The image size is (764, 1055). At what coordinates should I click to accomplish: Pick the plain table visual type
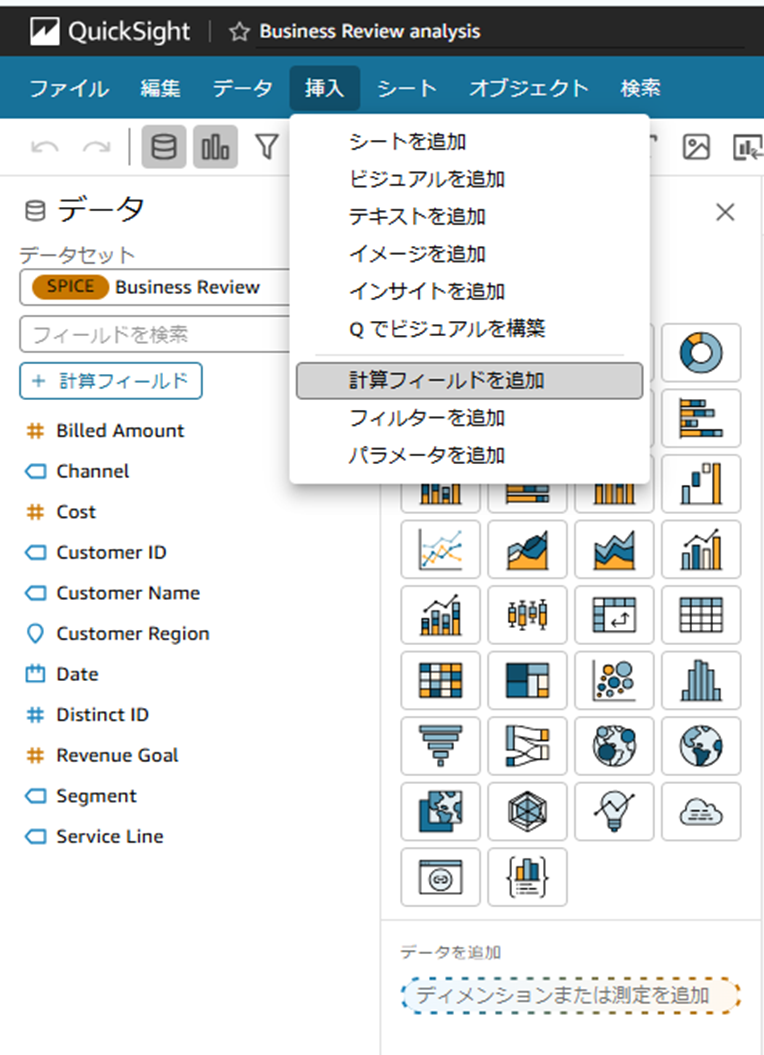tap(701, 614)
